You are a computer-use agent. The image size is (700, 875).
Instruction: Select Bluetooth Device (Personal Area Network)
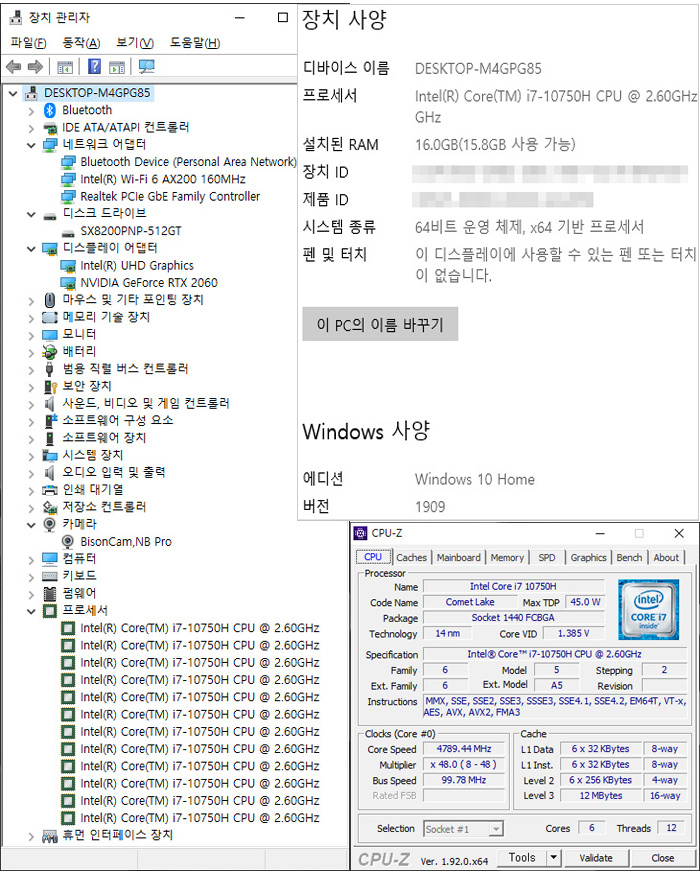(188, 162)
